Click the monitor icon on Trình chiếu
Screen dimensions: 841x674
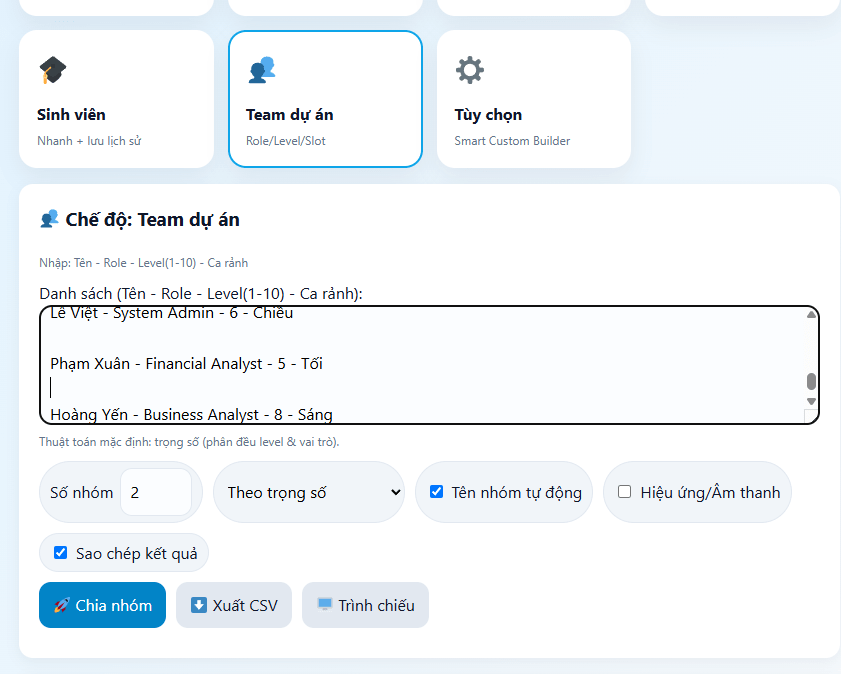click(x=325, y=605)
